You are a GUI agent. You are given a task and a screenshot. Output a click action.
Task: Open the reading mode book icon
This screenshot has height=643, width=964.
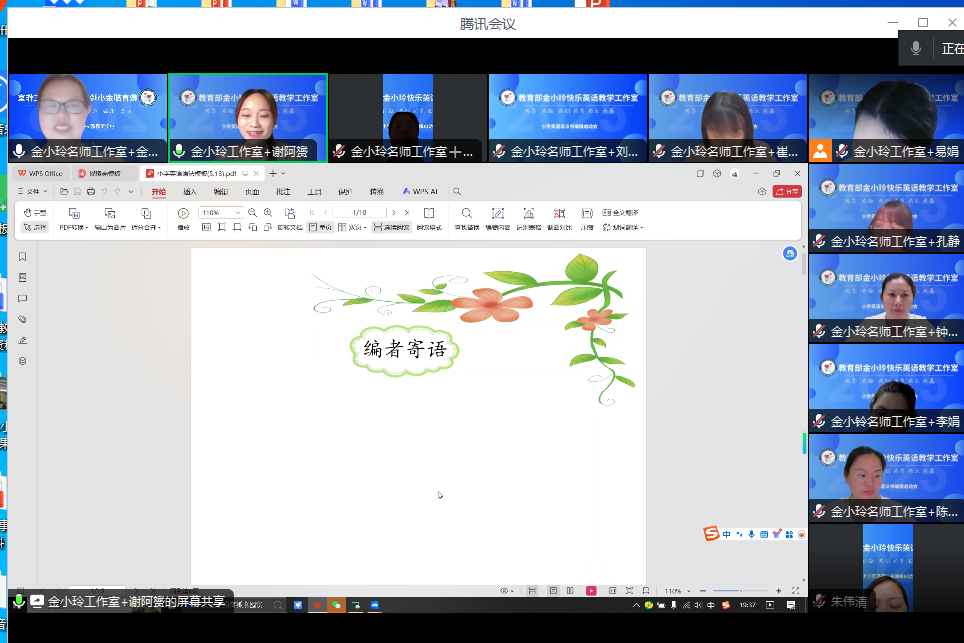point(429,213)
